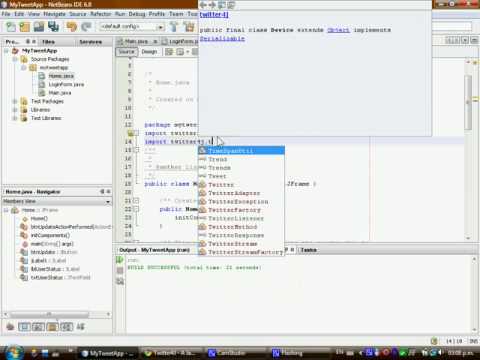Select Home.java in the project tree
Viewport: 480px width, 360px height.
pyautogui.click(x=61, y=76)
